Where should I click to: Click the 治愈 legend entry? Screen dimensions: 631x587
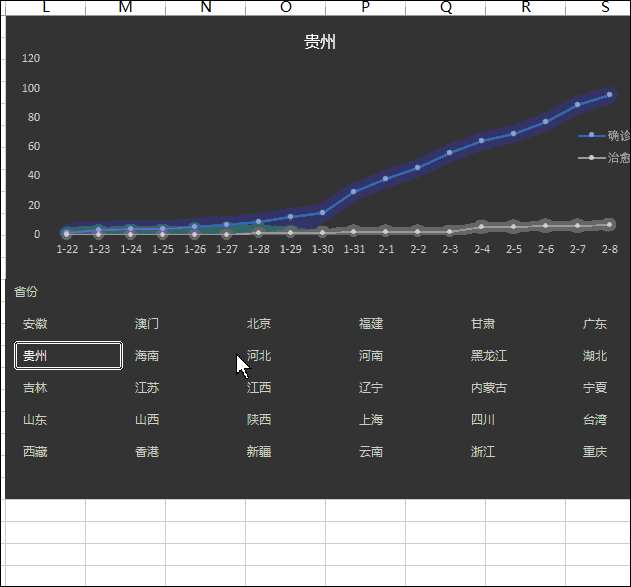click(604, 158)
